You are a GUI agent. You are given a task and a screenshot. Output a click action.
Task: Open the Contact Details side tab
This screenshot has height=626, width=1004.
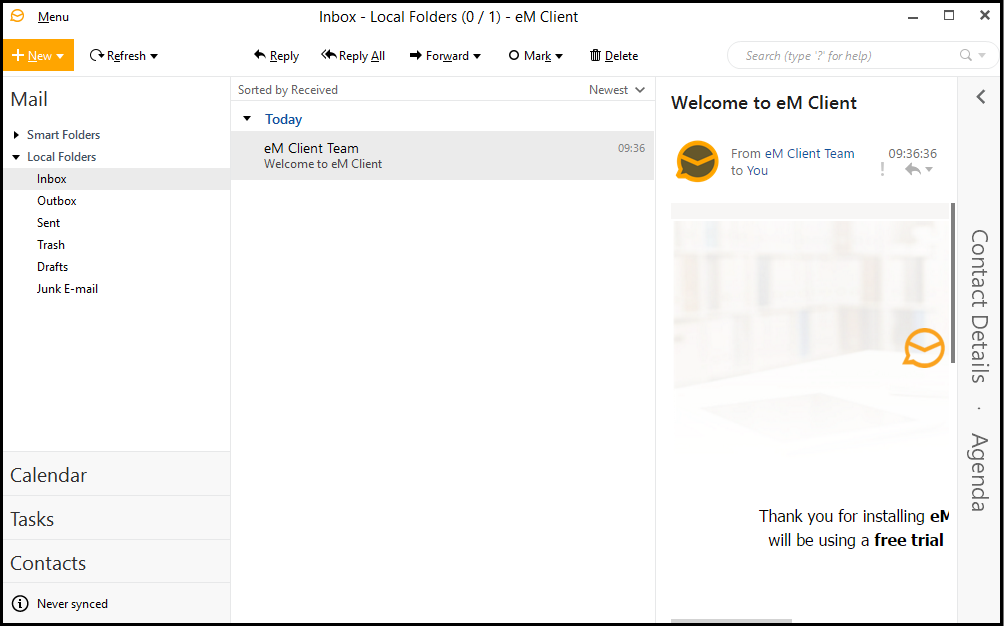[979, 306]
